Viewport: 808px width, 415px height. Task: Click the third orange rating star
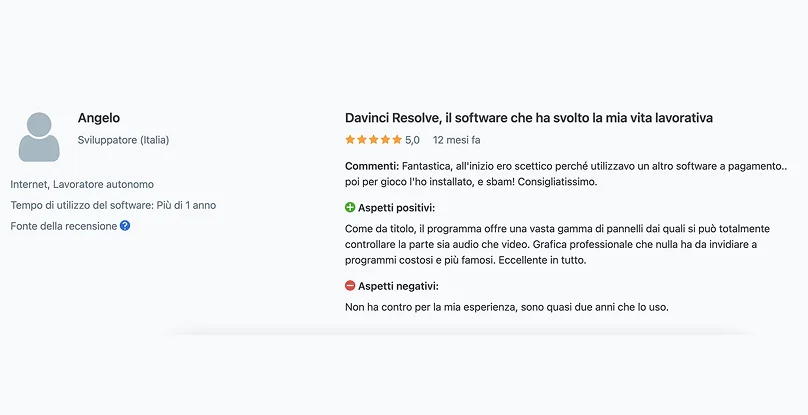point(374,140)
